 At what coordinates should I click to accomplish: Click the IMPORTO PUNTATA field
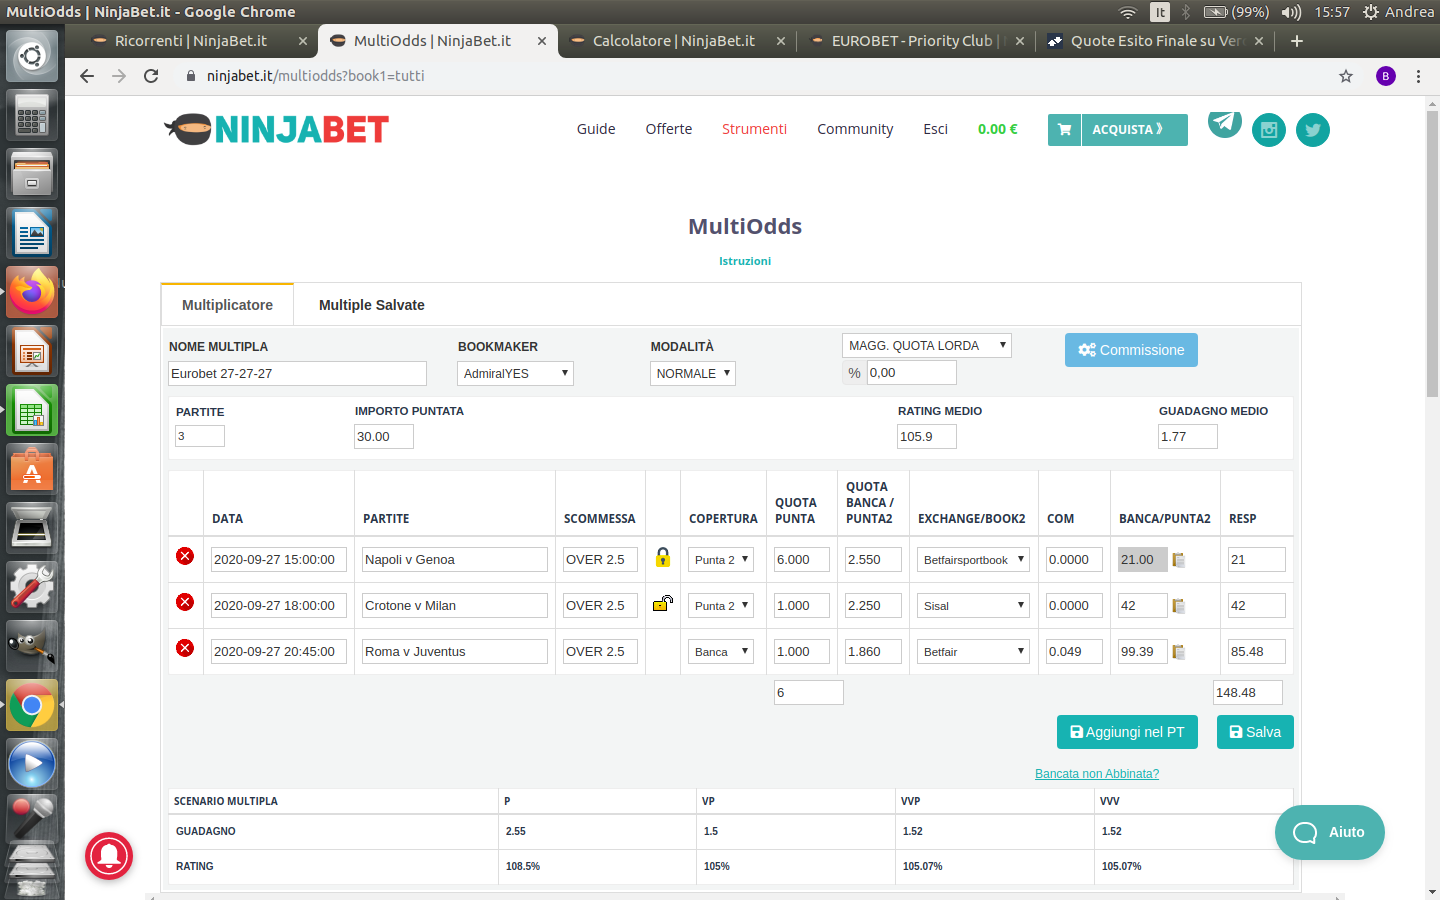(x=384, y=436)
